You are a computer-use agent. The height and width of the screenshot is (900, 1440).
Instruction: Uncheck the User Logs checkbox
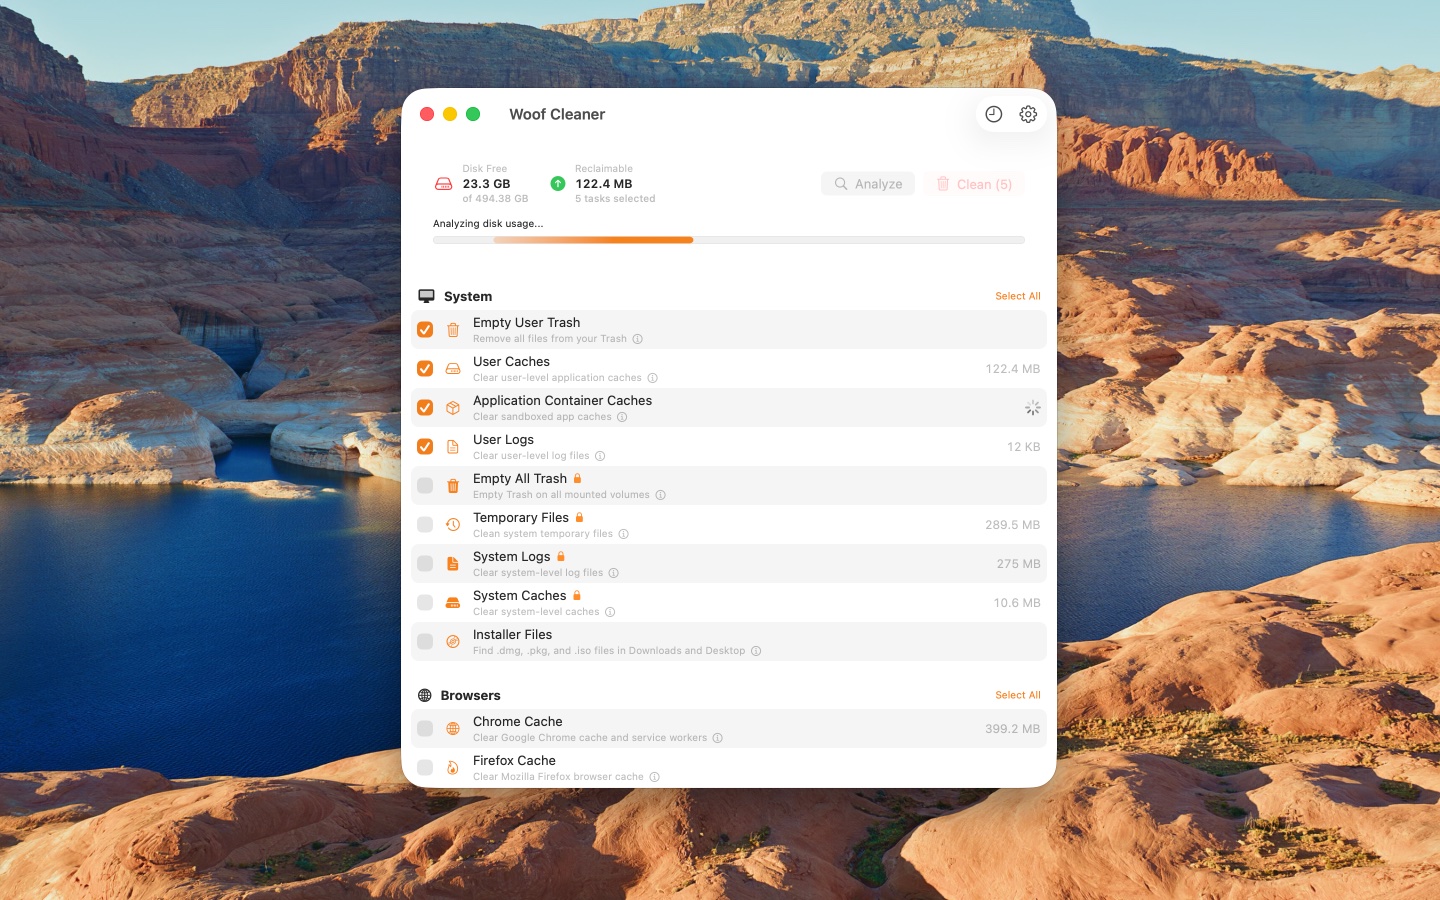coord(425,447)
